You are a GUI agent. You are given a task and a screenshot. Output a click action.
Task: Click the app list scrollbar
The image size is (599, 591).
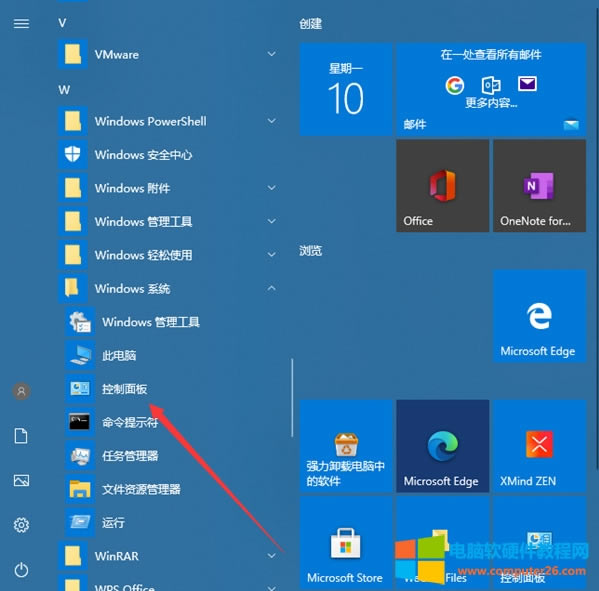pyautogui.click(x=292, y=397)
